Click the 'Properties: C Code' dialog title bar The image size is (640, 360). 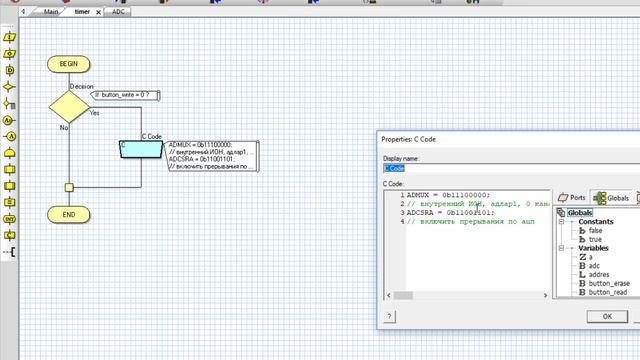[x=509, y=139]
